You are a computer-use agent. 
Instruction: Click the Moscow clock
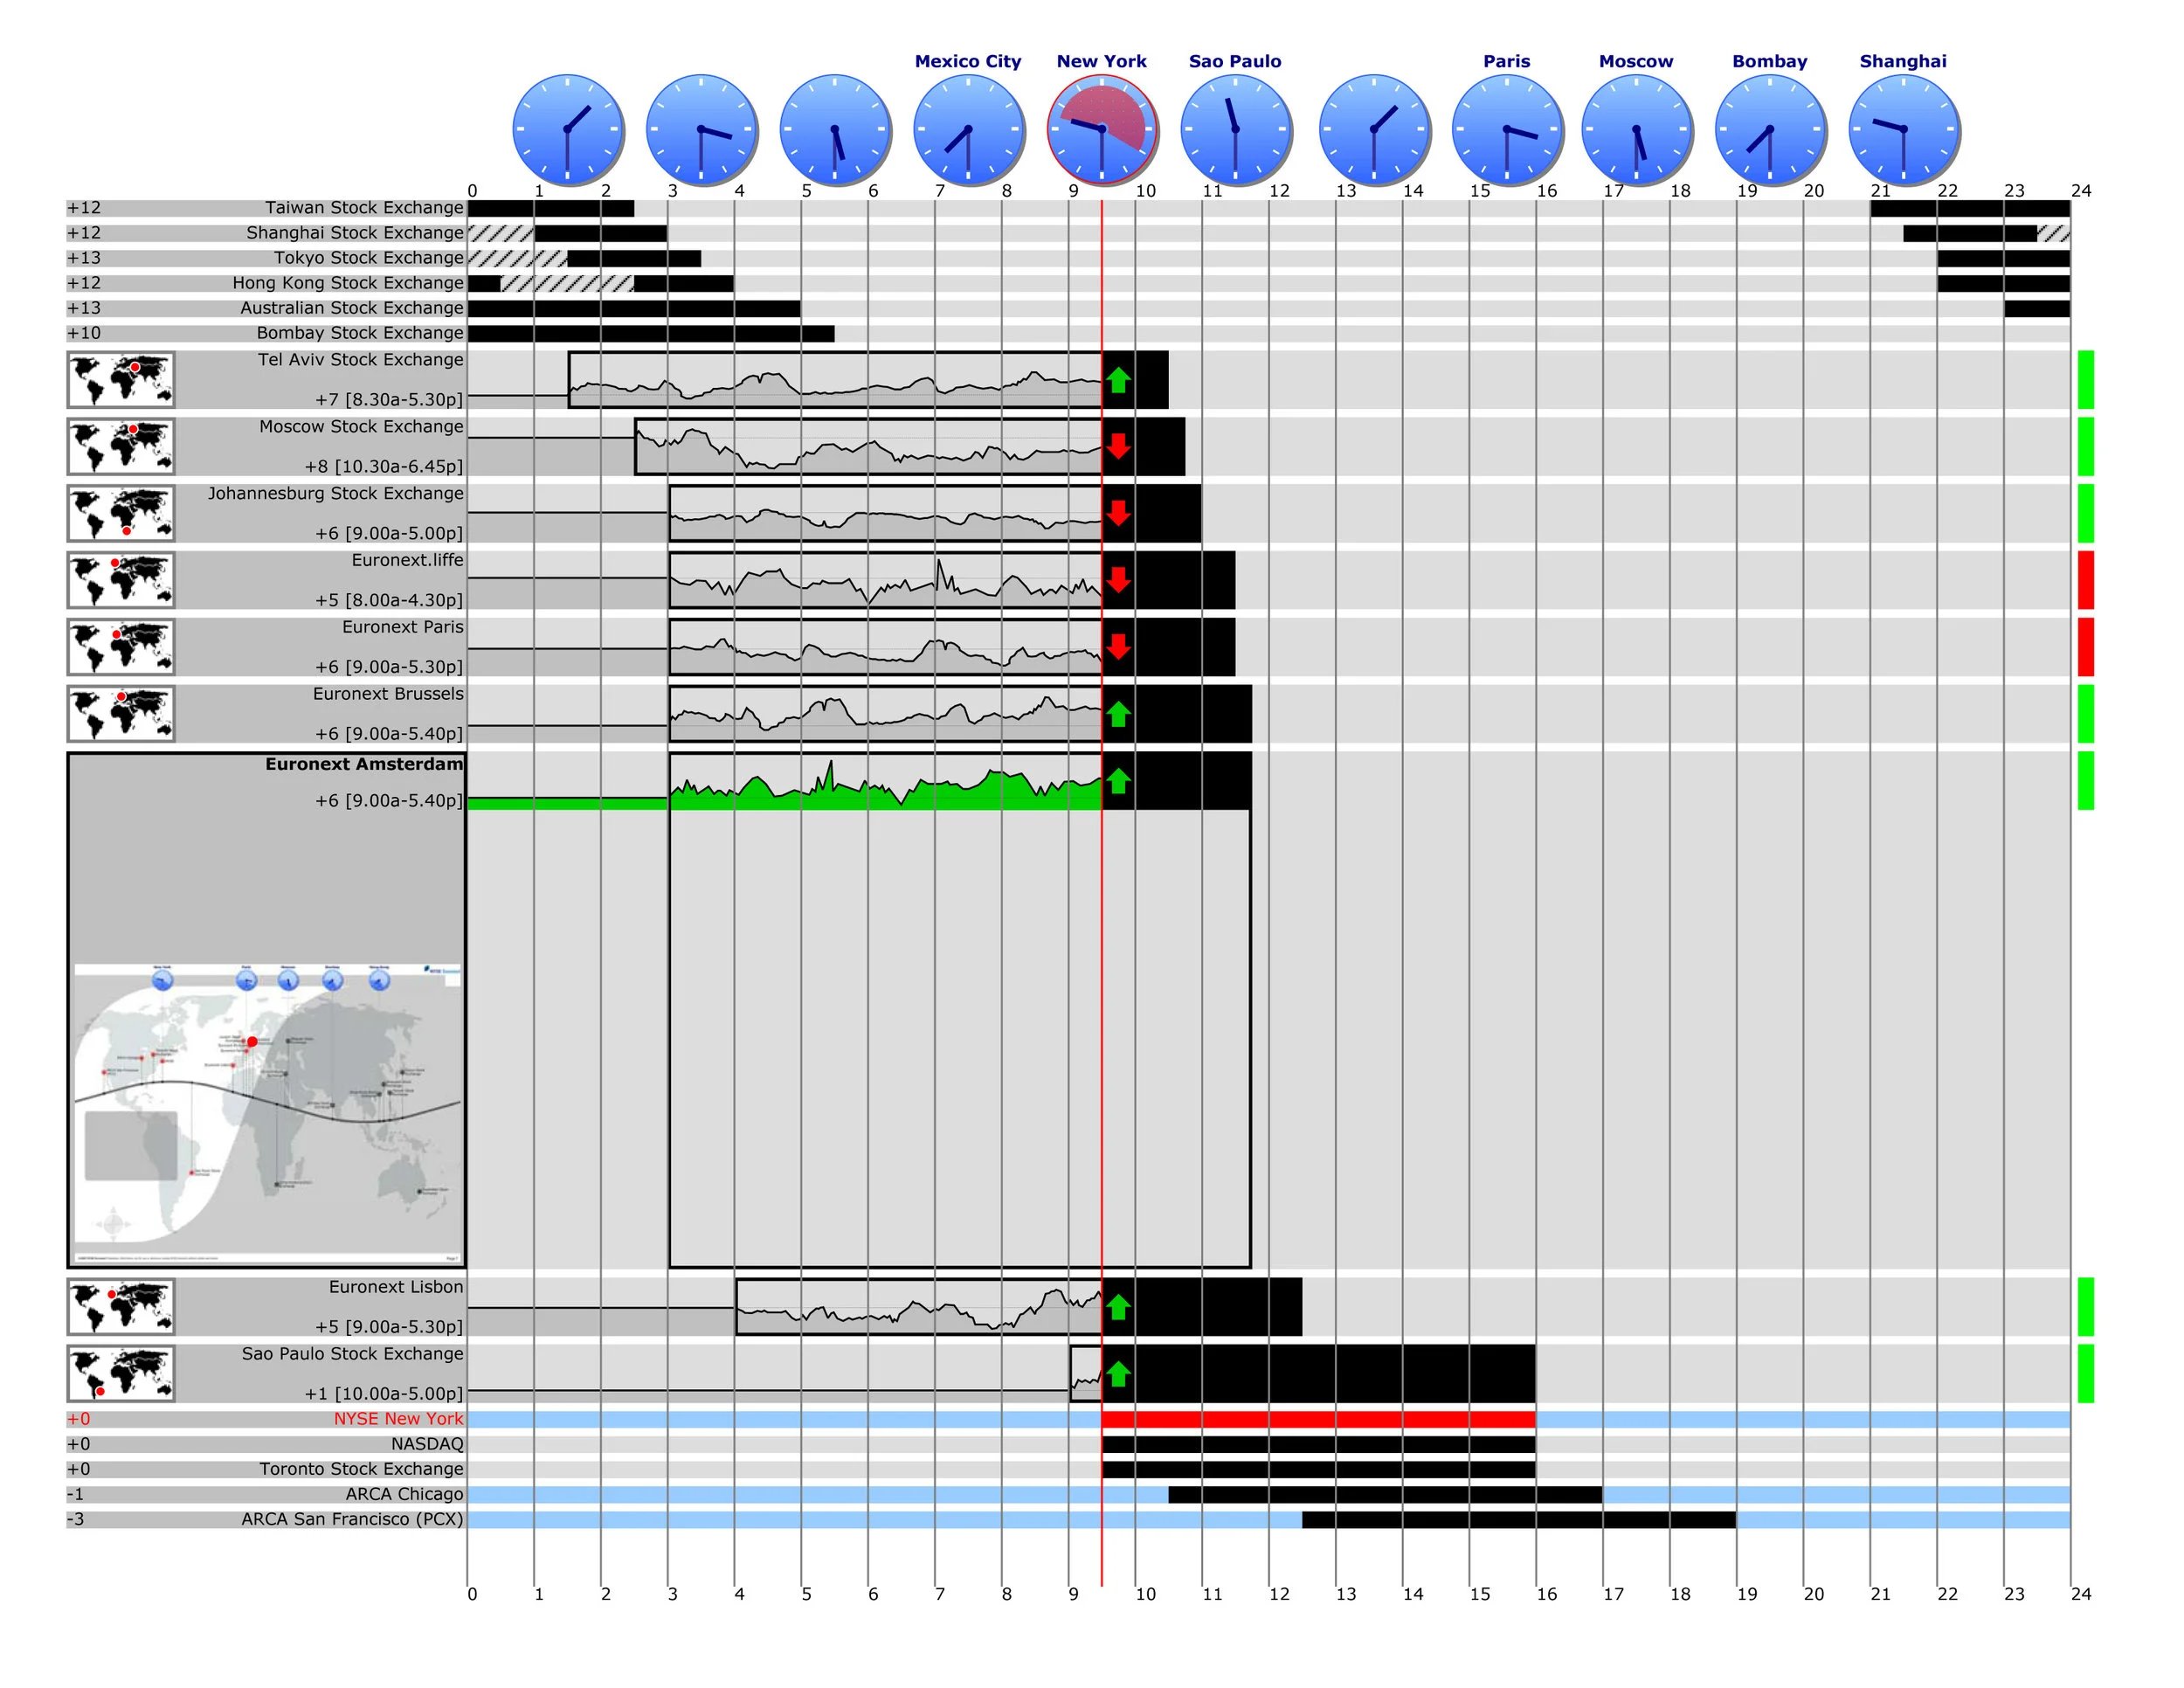pyautogui.click(x=1637, y=130)
